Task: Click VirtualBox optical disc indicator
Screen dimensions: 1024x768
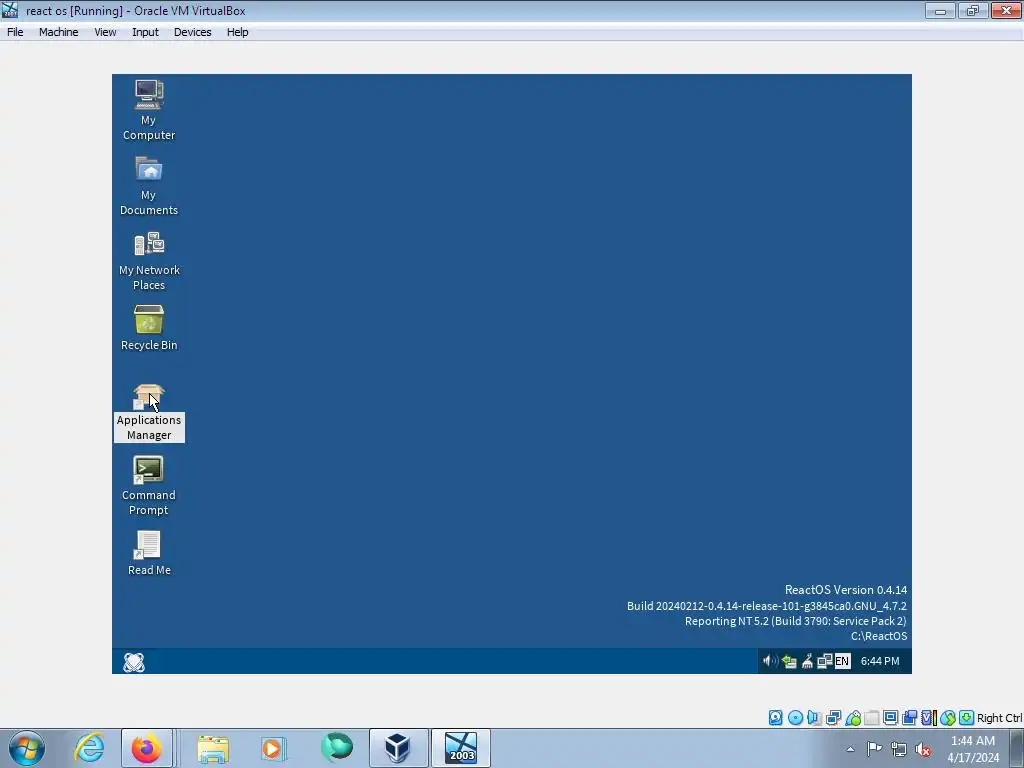Action: (x=795, y=718)
